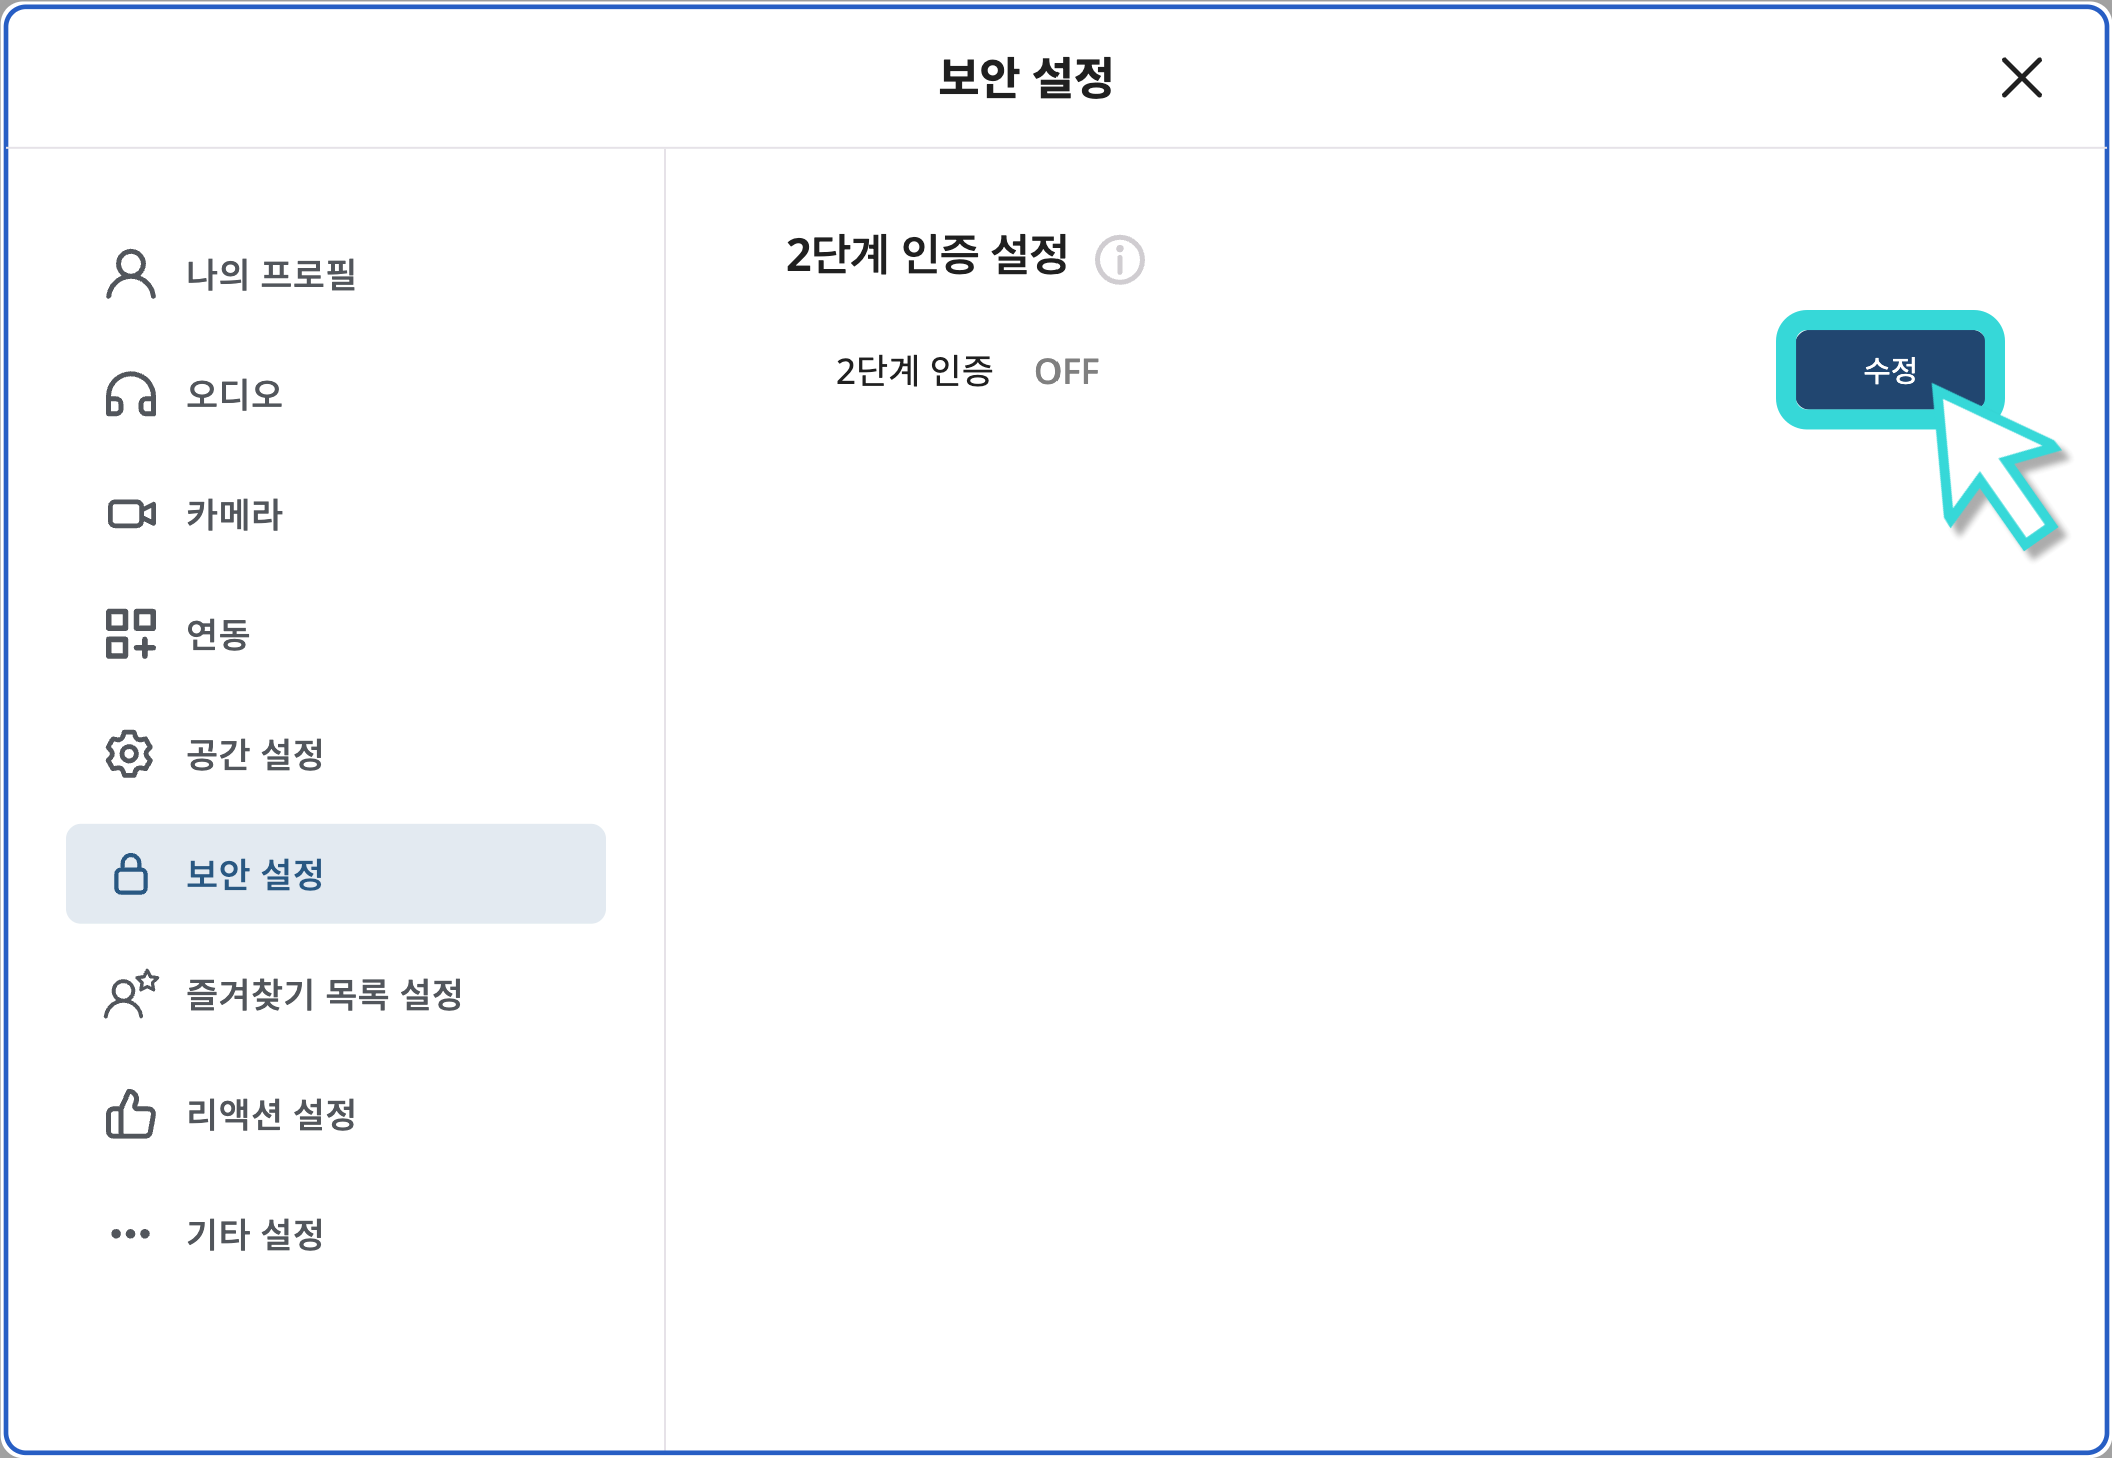Screen dimensions: 2112x1458
Task: Select the 카메라 settings section
Action: [232, 514]
